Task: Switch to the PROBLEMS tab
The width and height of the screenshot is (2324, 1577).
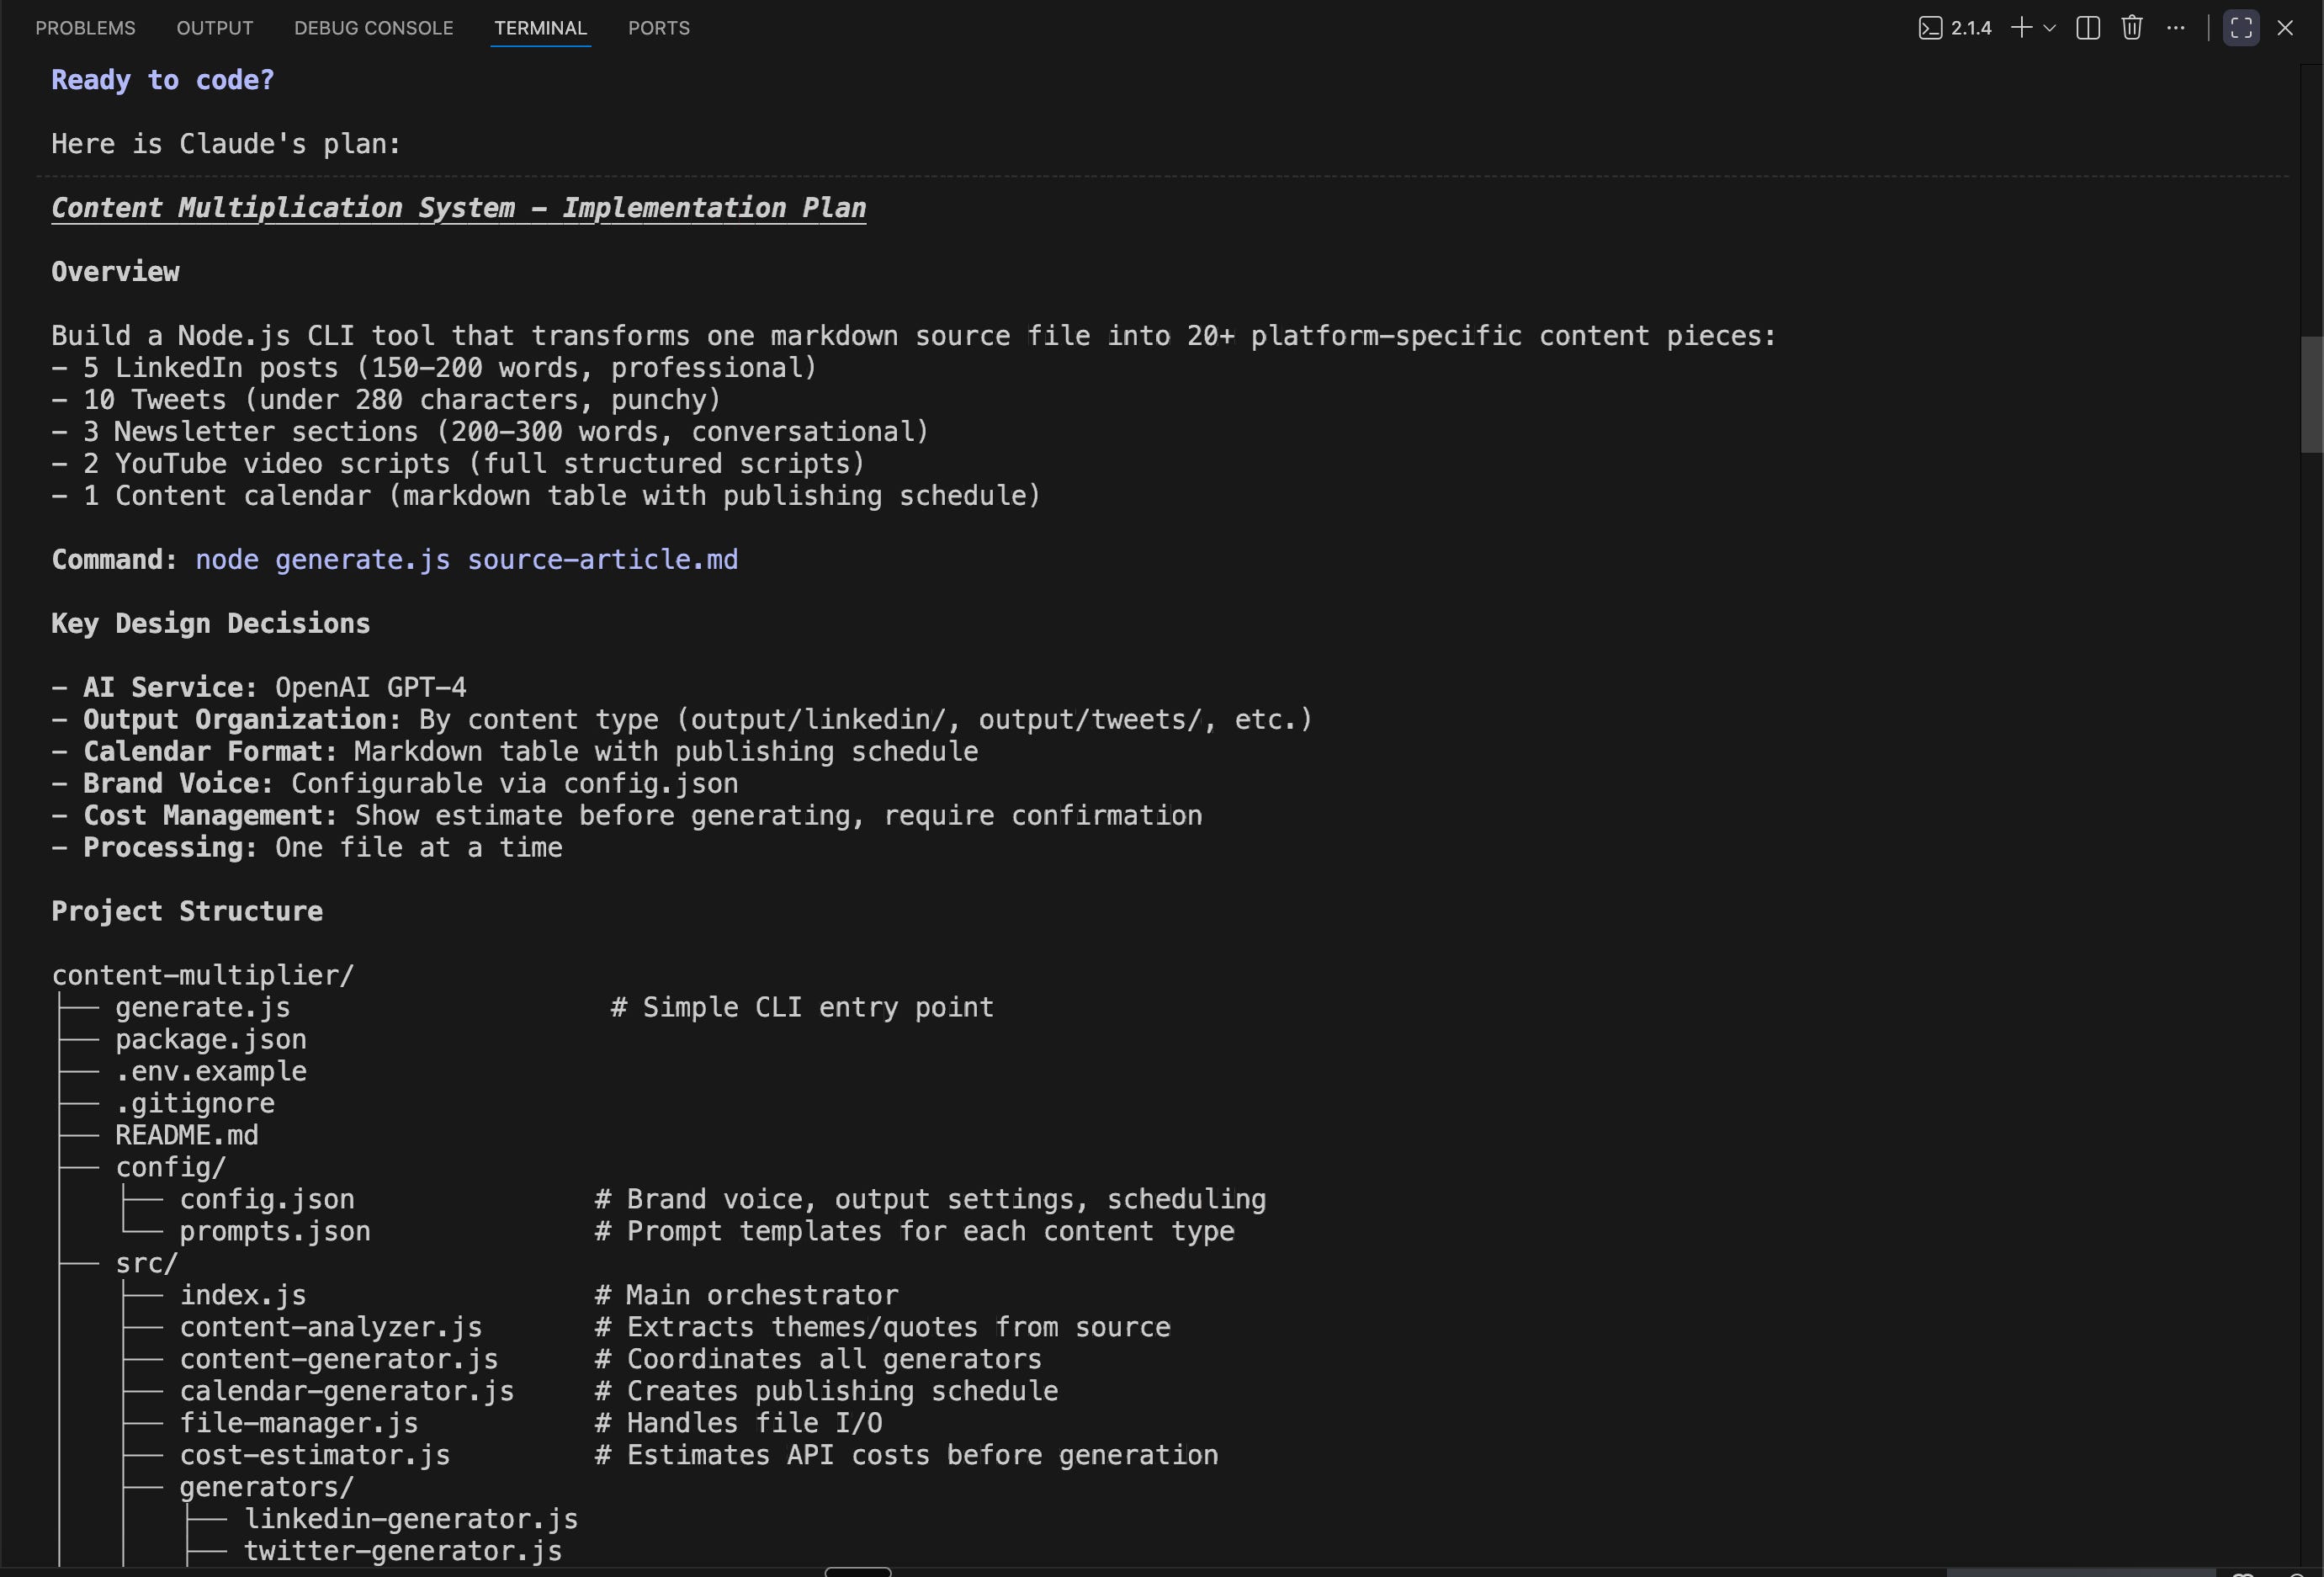Action: (x=85, y=28)
